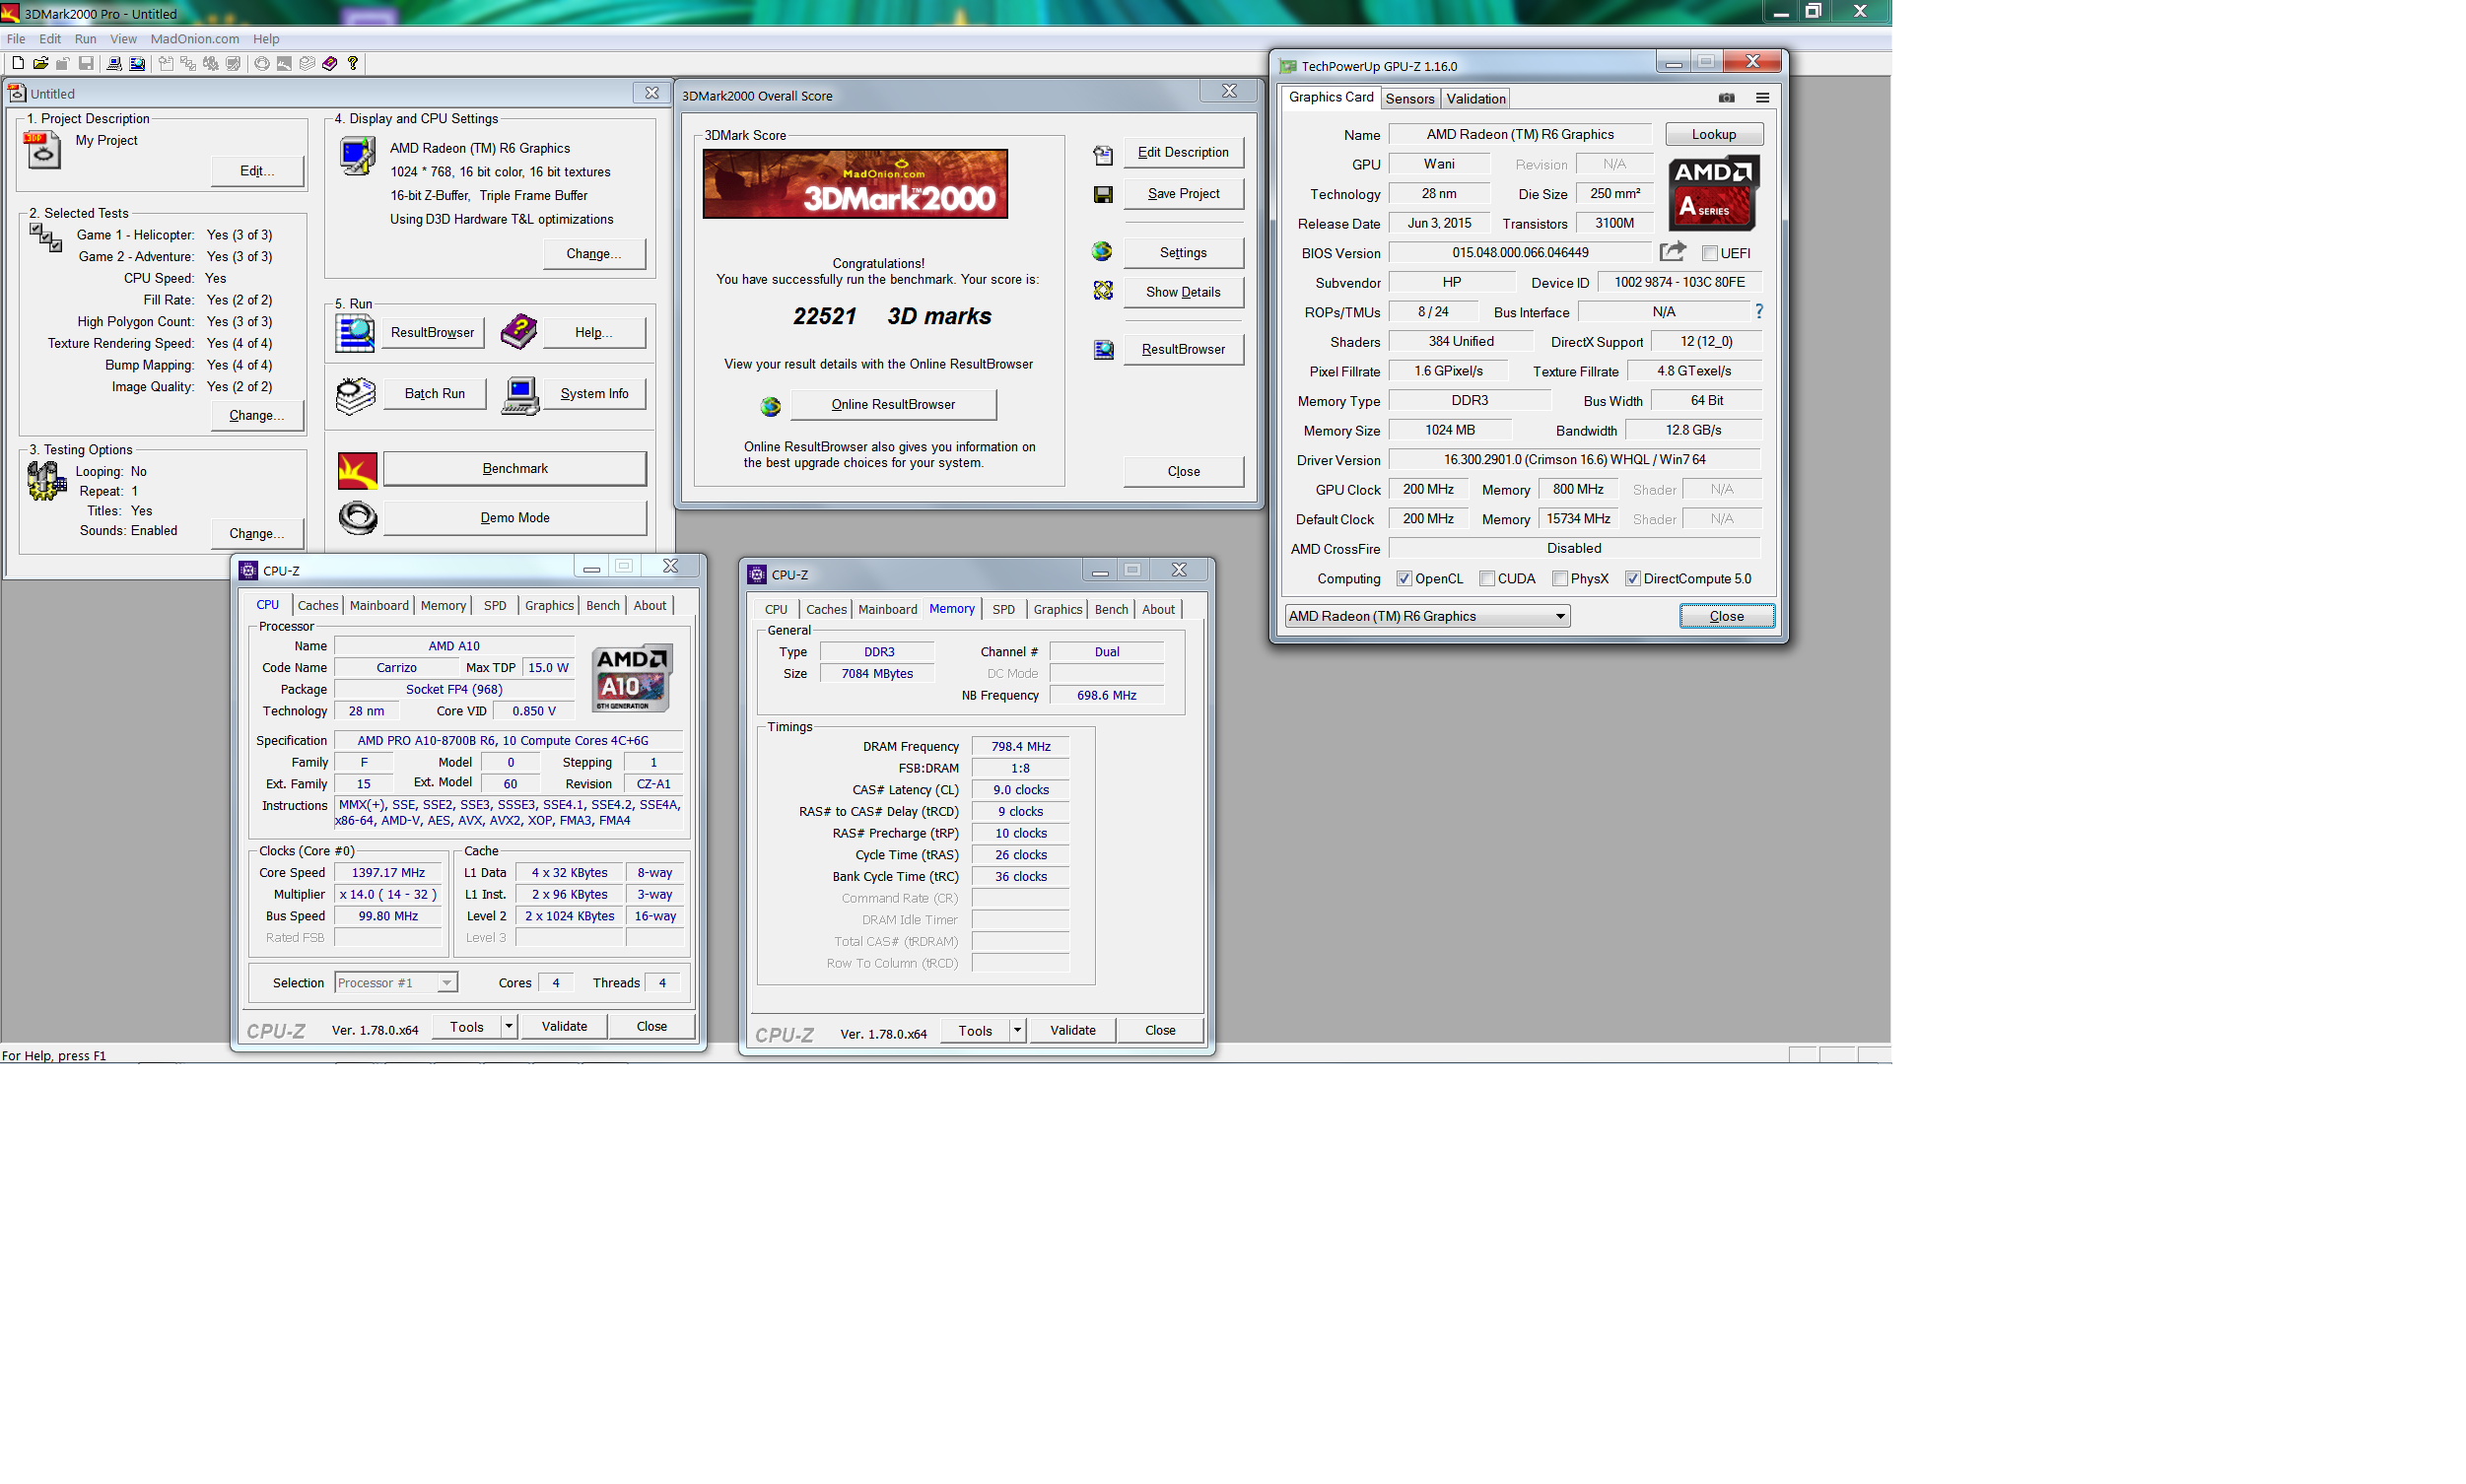This screenshot has height=1484, width=2466.
Task: Click the 3DMark2000 banner image
Action: [855, 184]
